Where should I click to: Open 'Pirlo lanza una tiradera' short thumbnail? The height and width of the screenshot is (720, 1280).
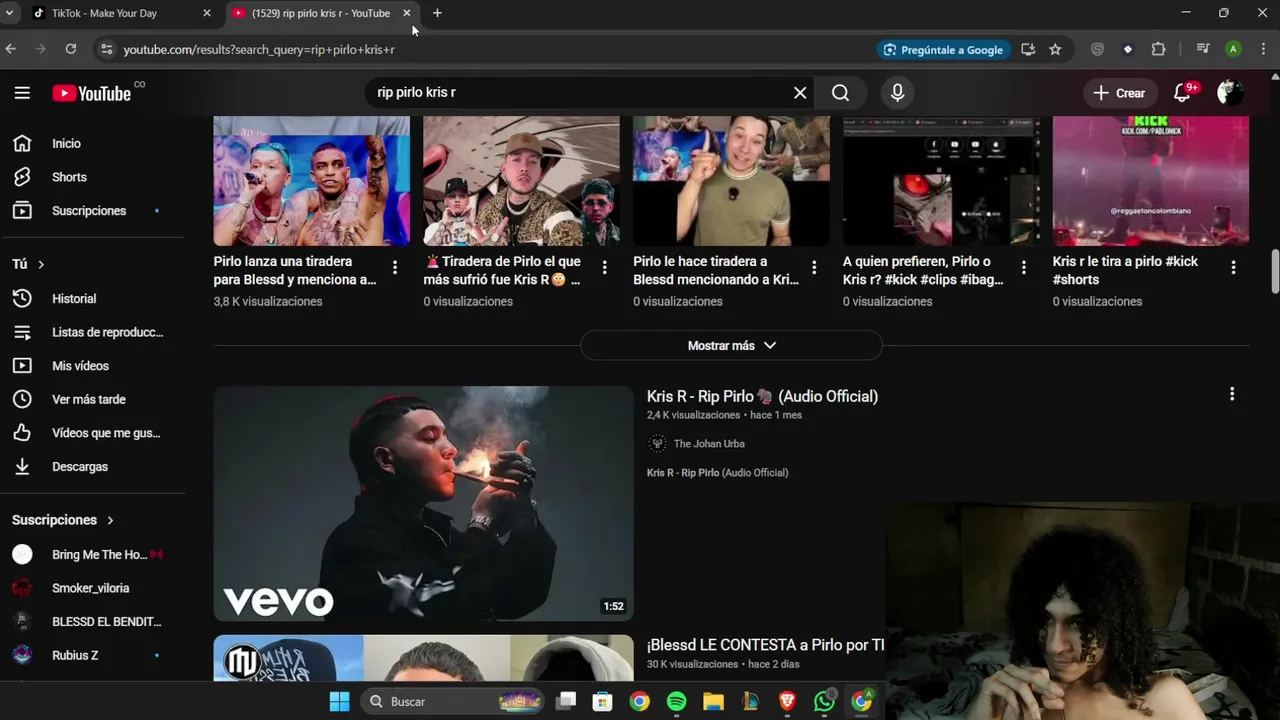(311, 181)
